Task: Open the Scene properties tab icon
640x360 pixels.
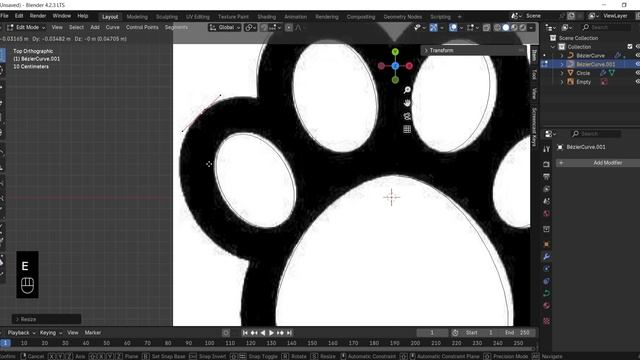Action: 547,201
